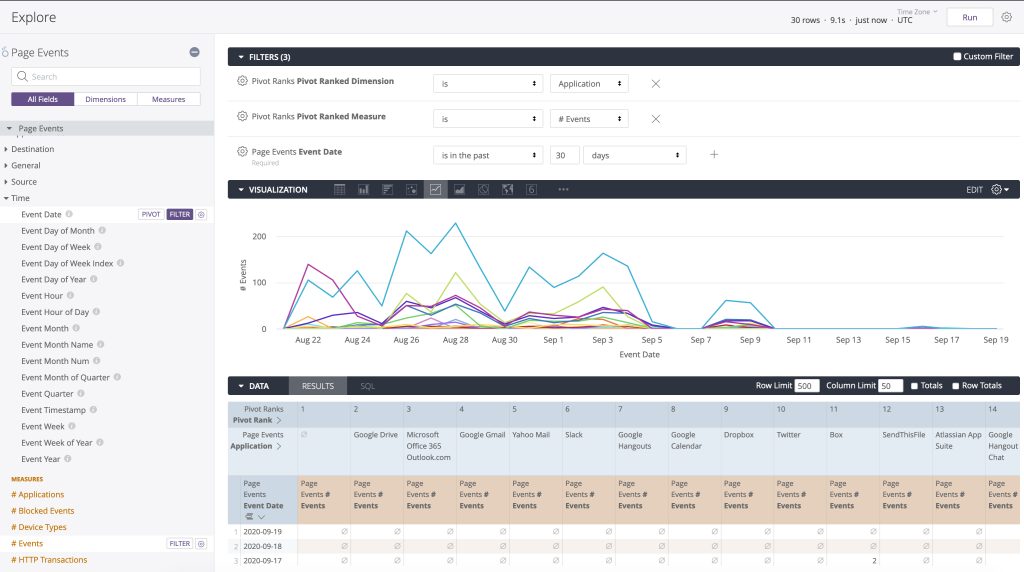
Task: Select the table visualization icon
Action: (340, 189)
